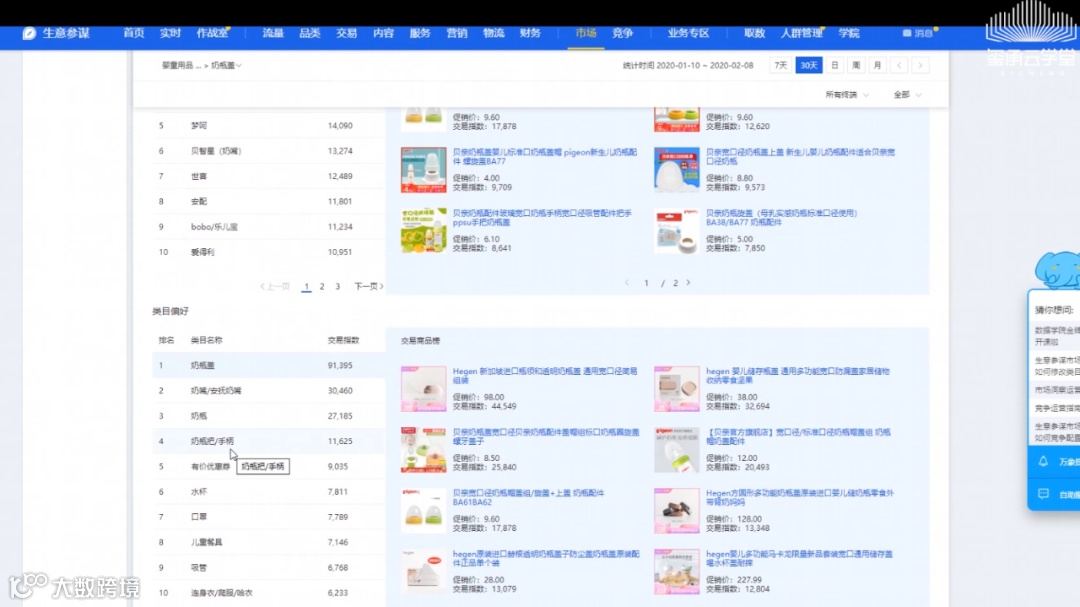Click 上一页 in brand ranking pagination

(275, 287)
